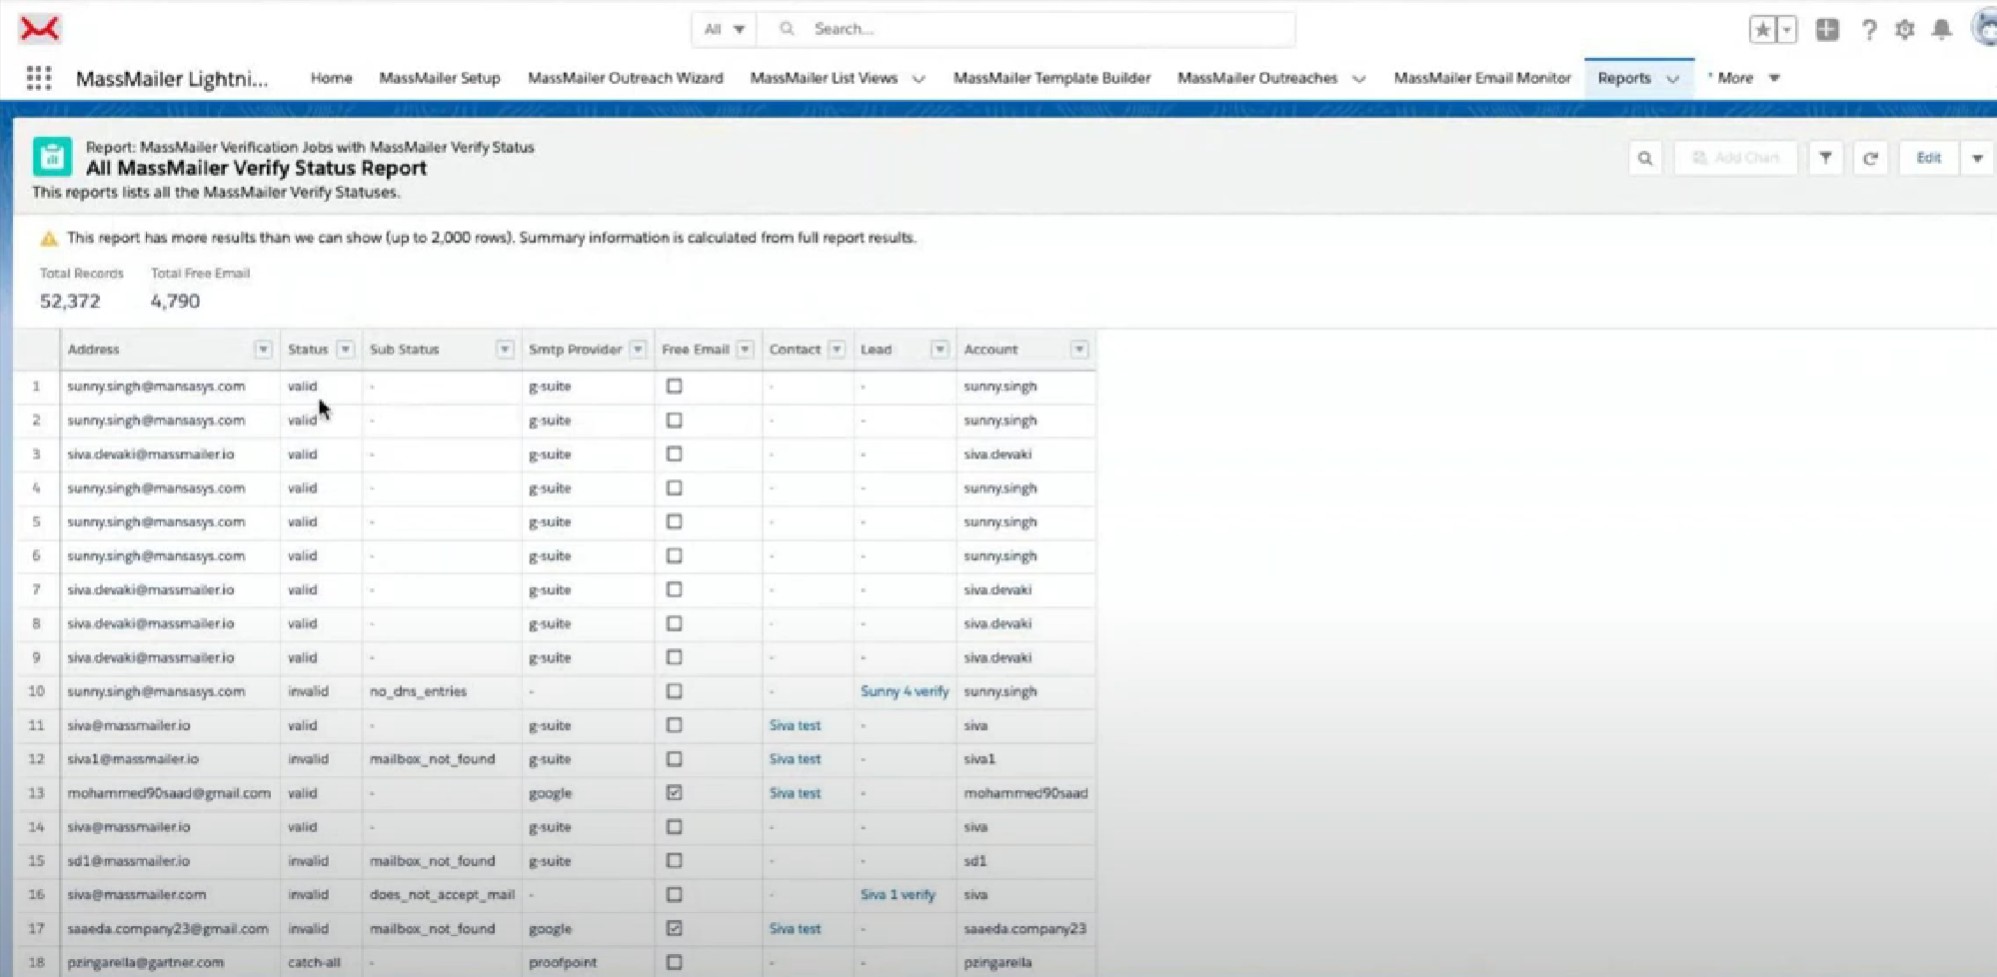This screenshot has width=1997, height=977.
Task: Open the help question mark icon
Action: tap(1868, 30)
